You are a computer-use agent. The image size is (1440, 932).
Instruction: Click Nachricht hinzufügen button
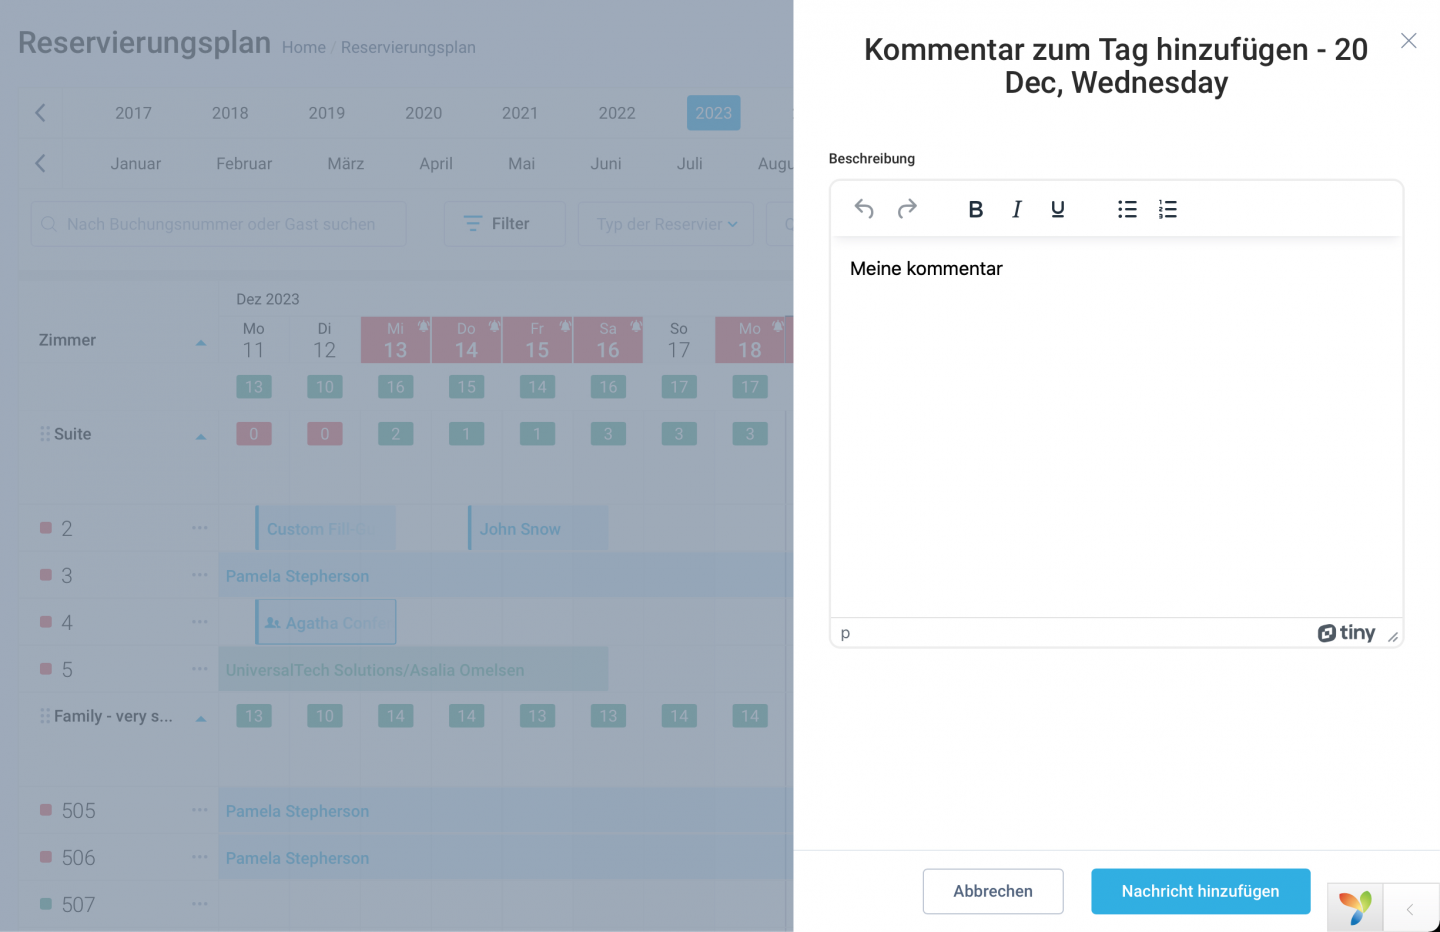[1200, 891]
